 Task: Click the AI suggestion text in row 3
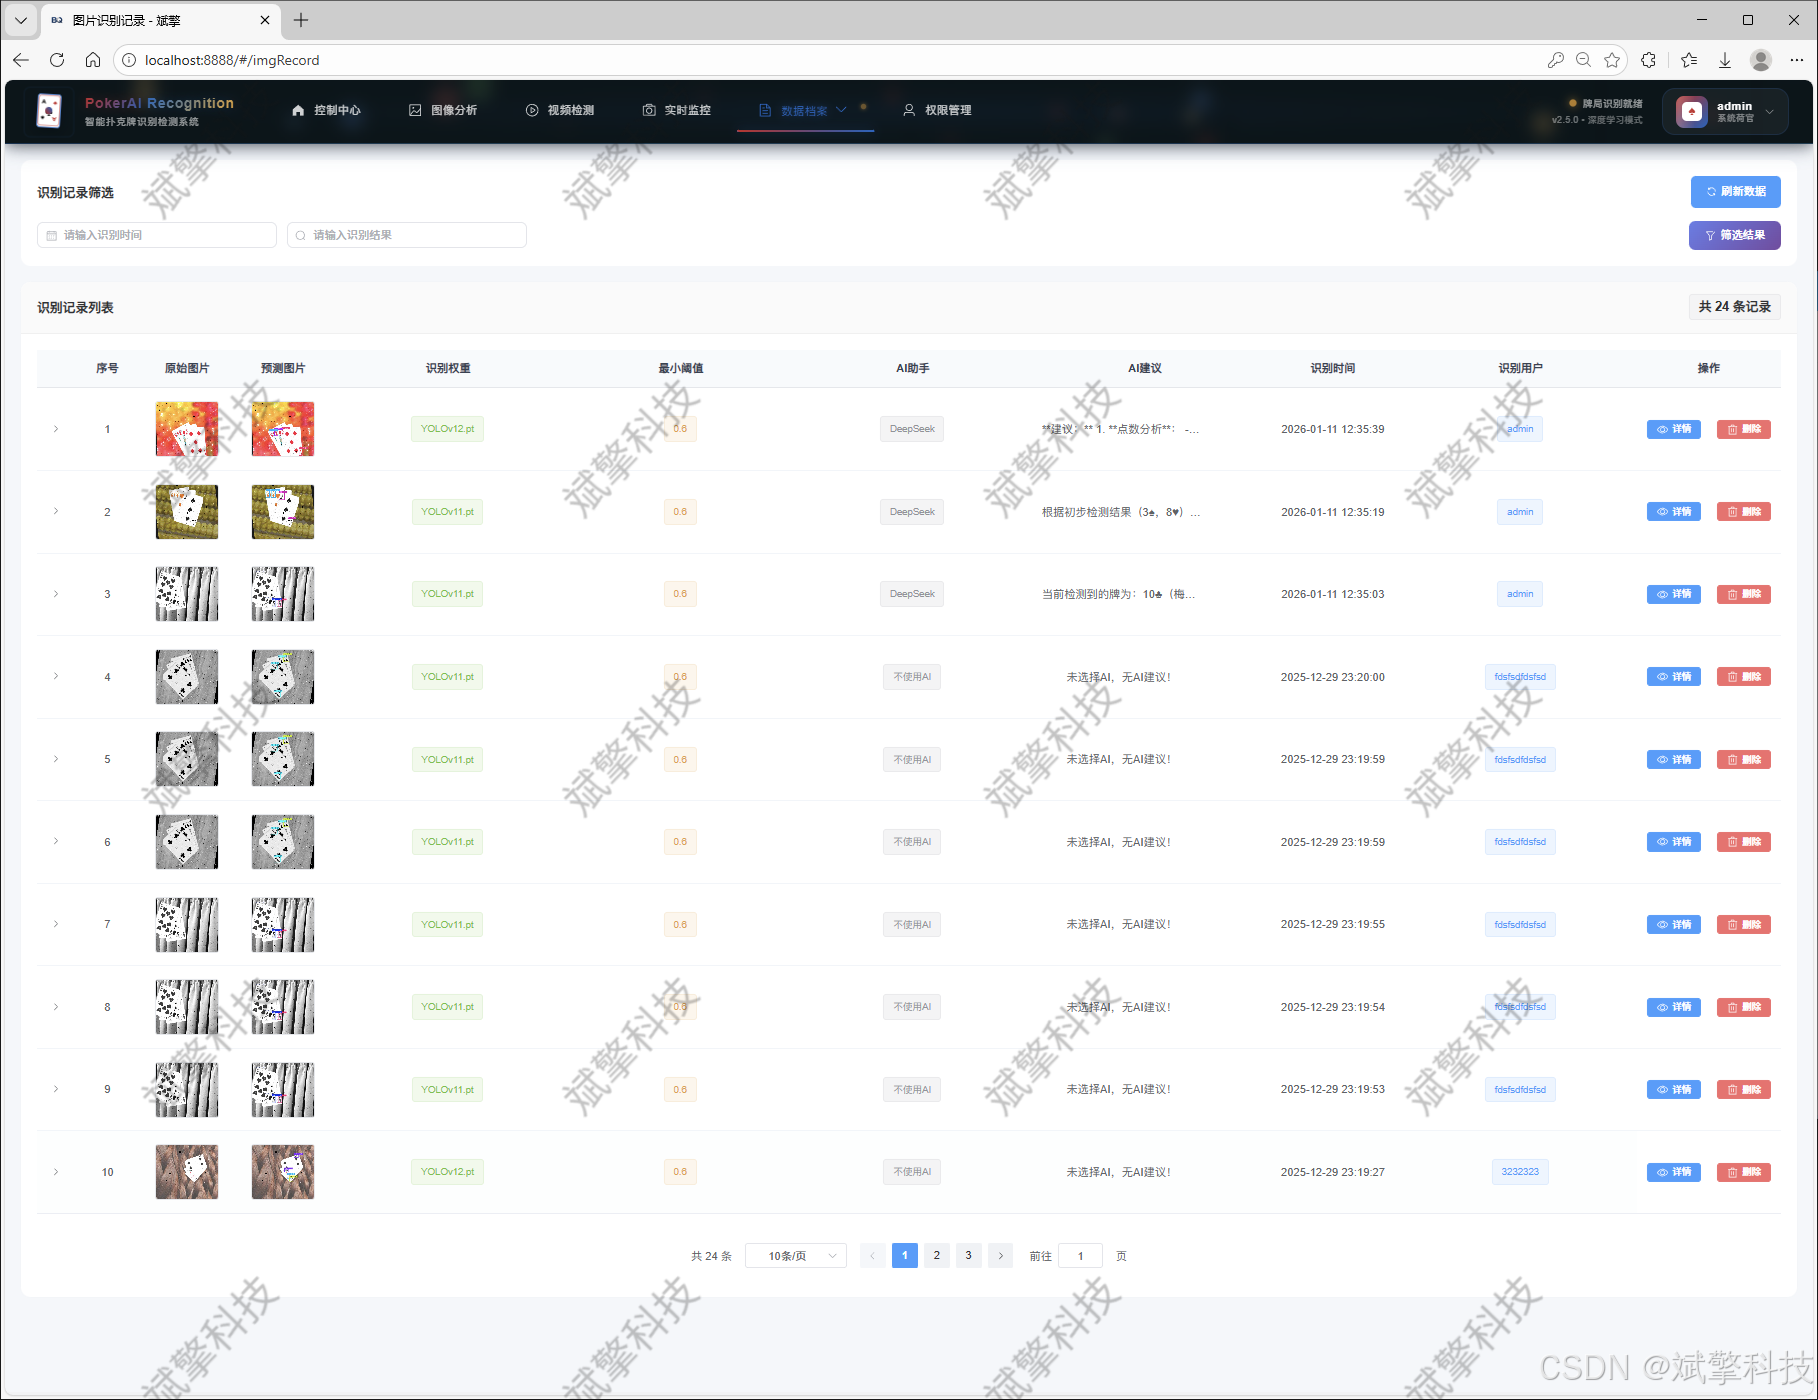tap(1119, 594)
